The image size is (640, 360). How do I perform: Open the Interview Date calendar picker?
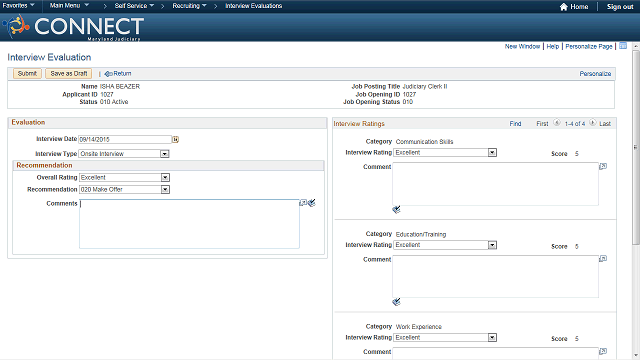tap(176, 140)
